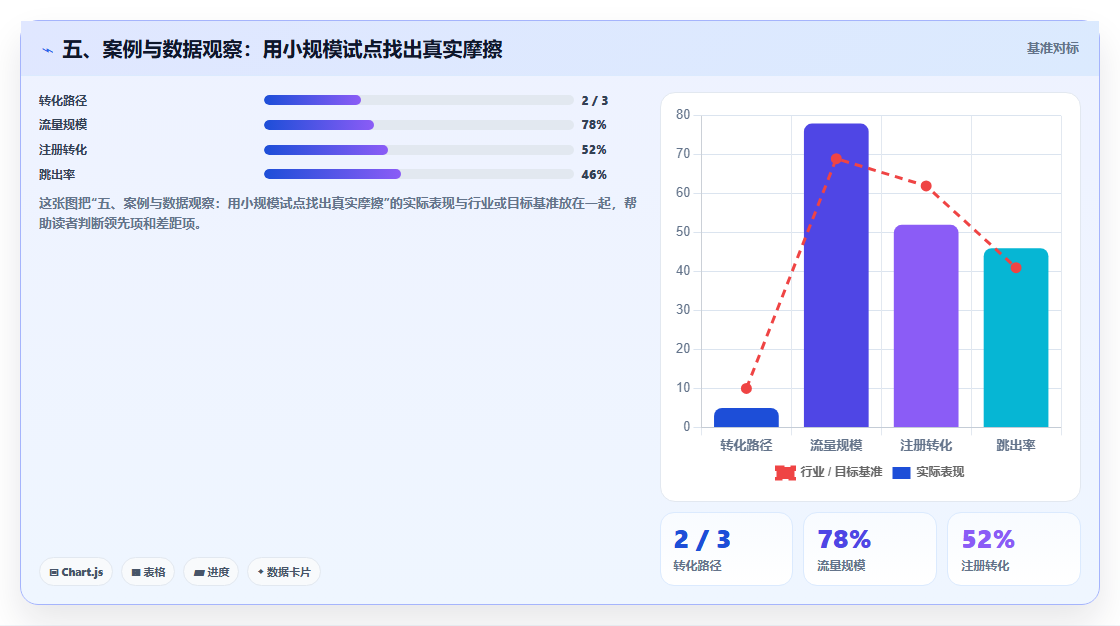Click the 跳出率 row label in the list
The width and height of the screenshot is (1120, 626).
coord(57,175)
